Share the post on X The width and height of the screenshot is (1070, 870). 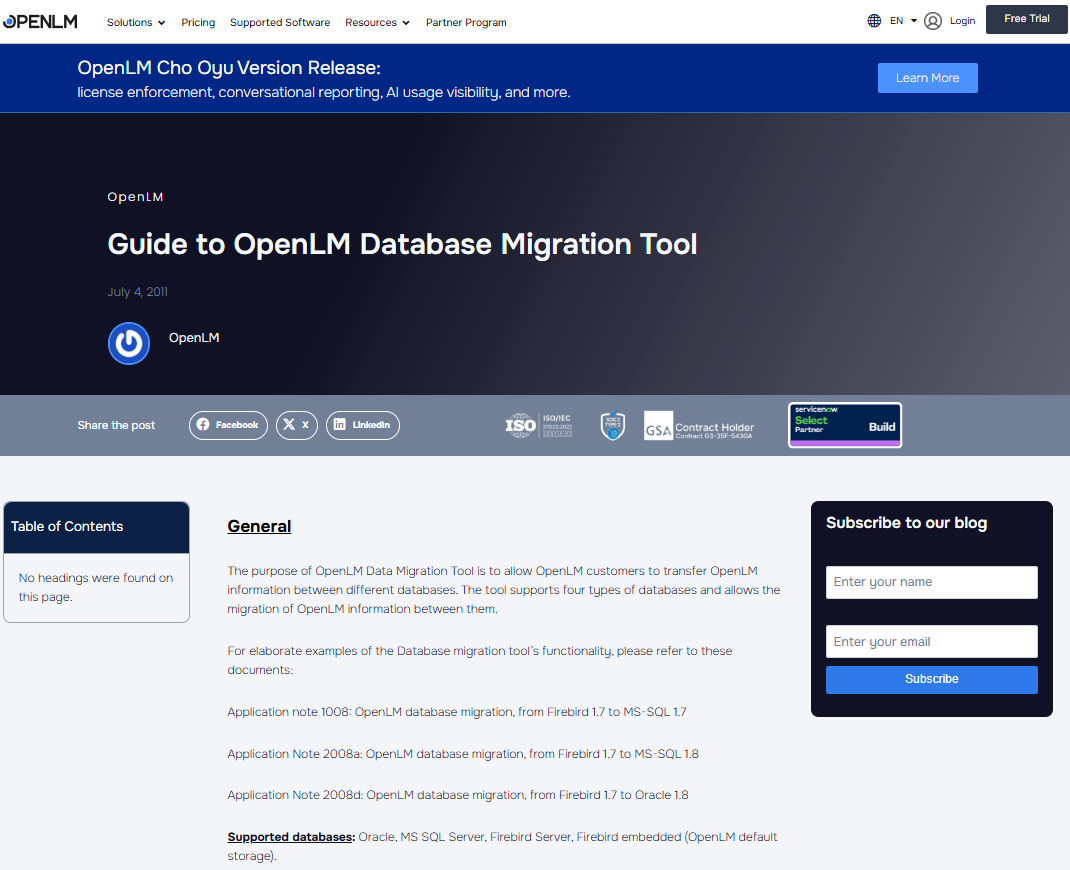tap(297, 425)
